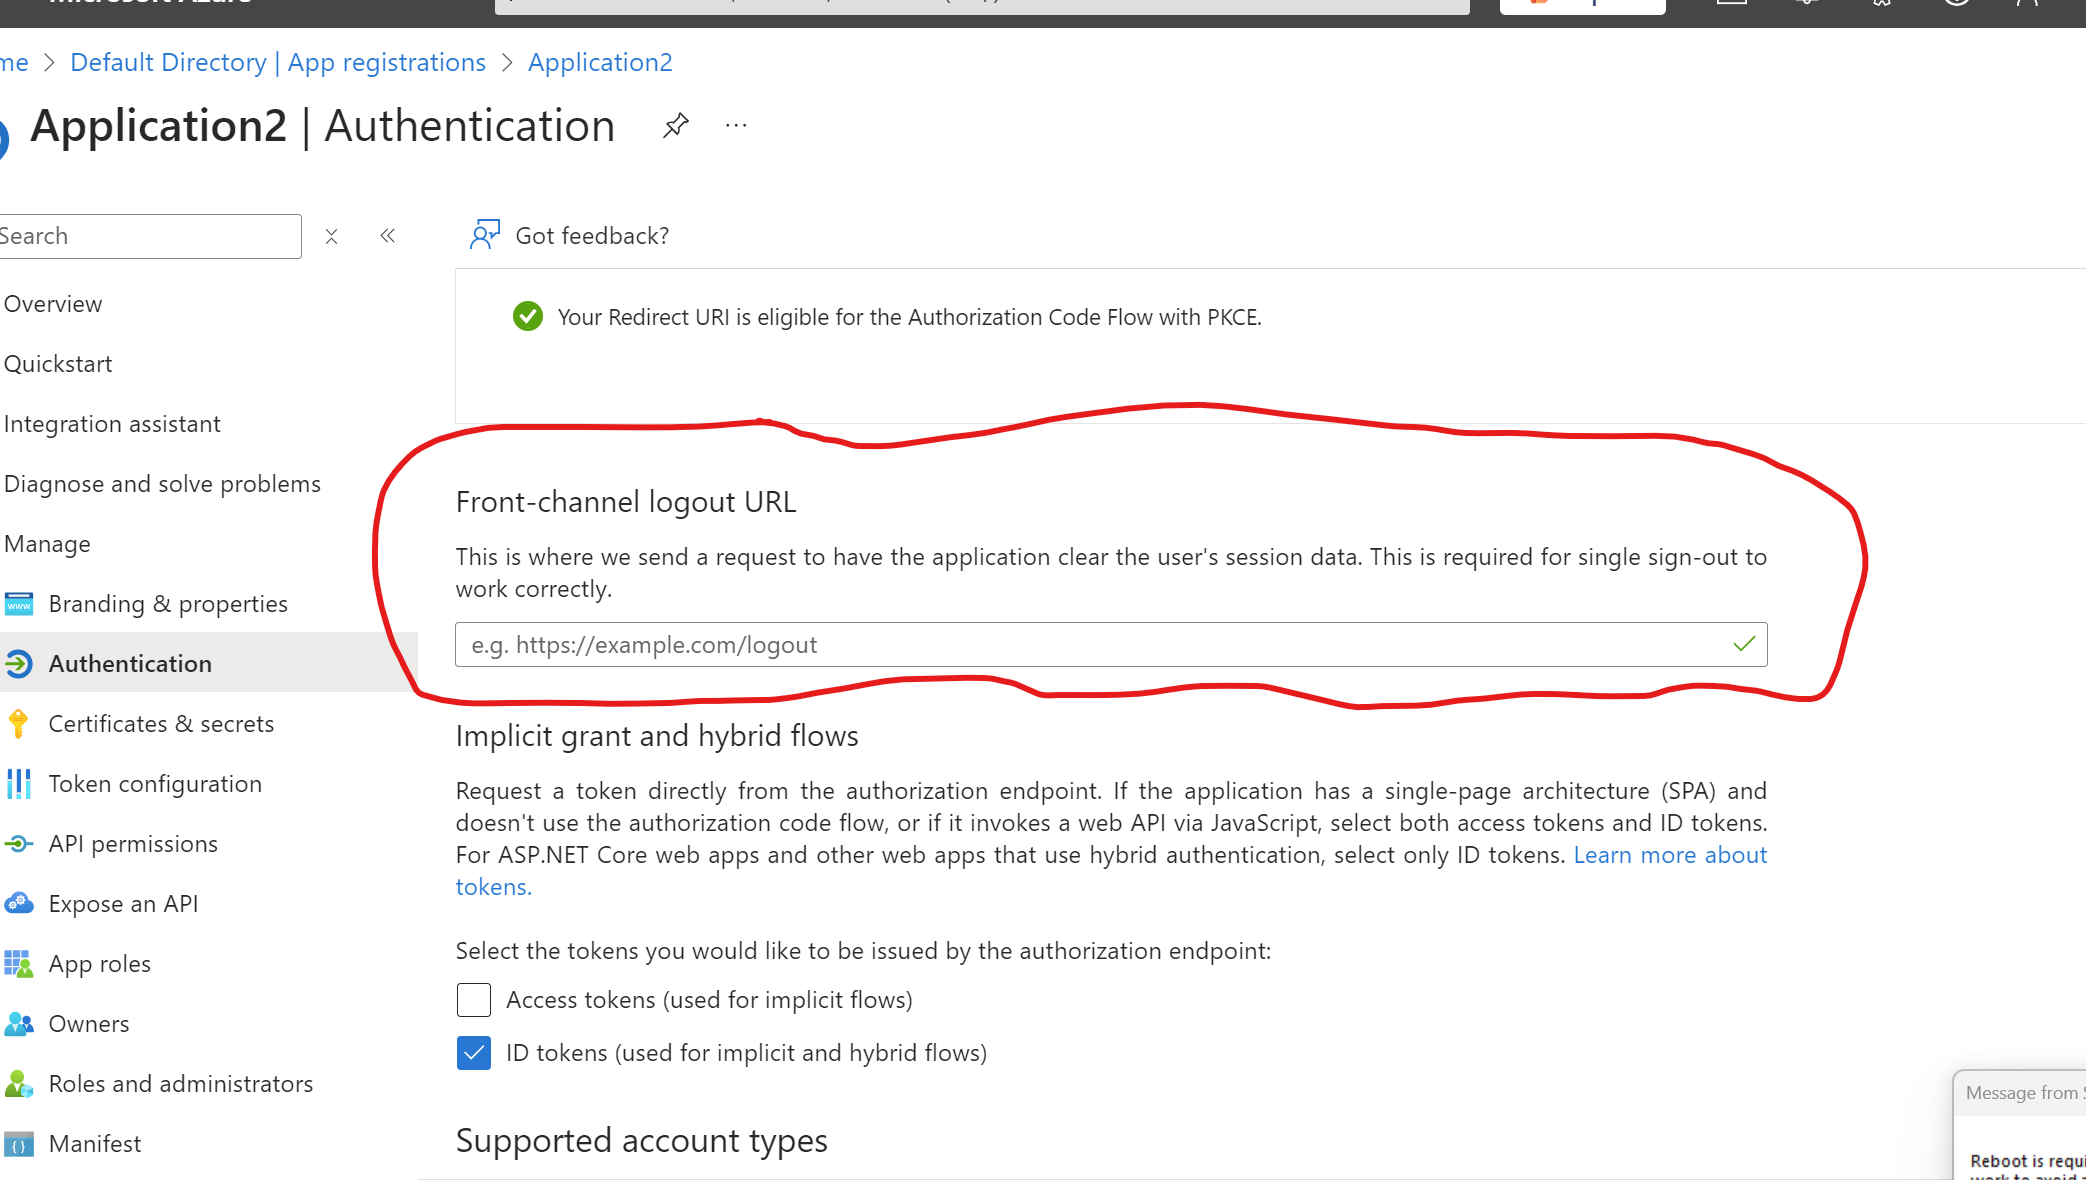
Task: Uncheck ID tokens checkbox
Action: (474, 1053)
